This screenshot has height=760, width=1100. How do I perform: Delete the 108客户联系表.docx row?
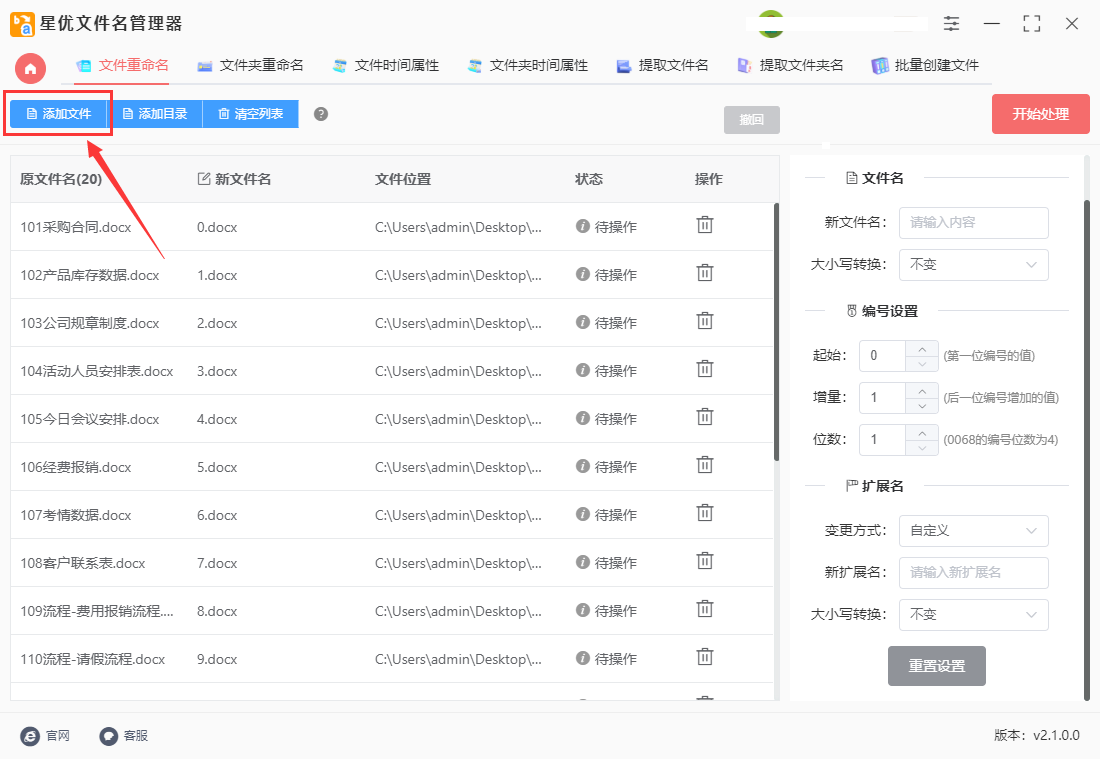pos(704,561)
